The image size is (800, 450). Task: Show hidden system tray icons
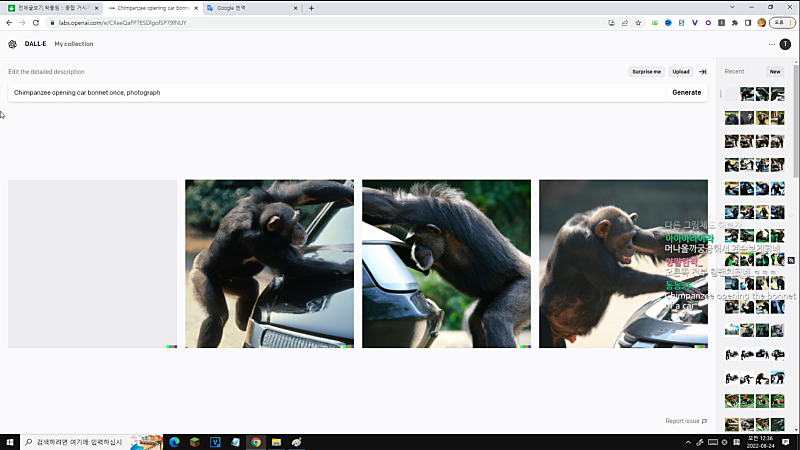(x=688, y=442)
